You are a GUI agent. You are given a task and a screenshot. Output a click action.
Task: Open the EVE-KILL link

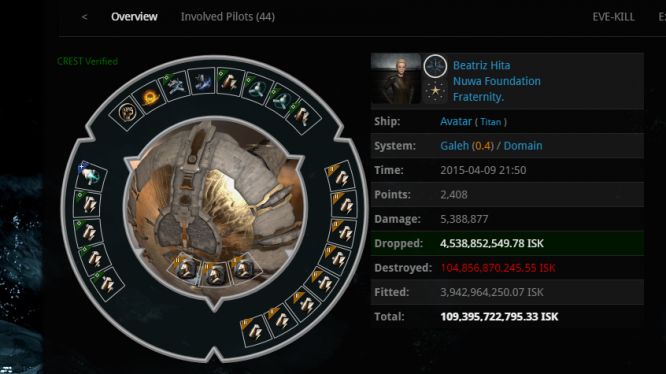613,17
